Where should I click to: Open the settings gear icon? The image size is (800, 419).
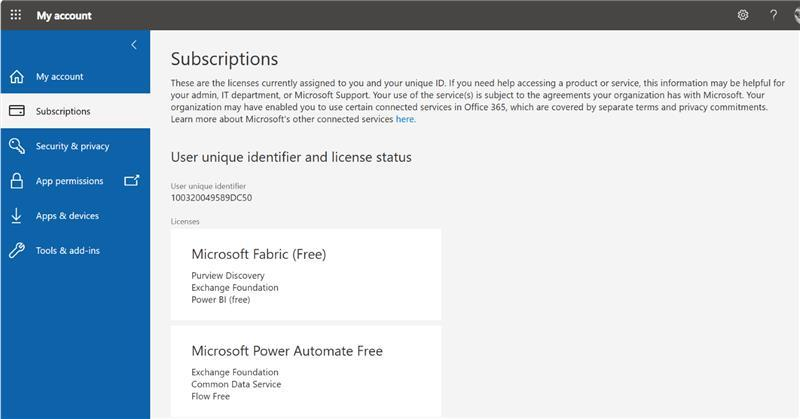tap(743, 15)
